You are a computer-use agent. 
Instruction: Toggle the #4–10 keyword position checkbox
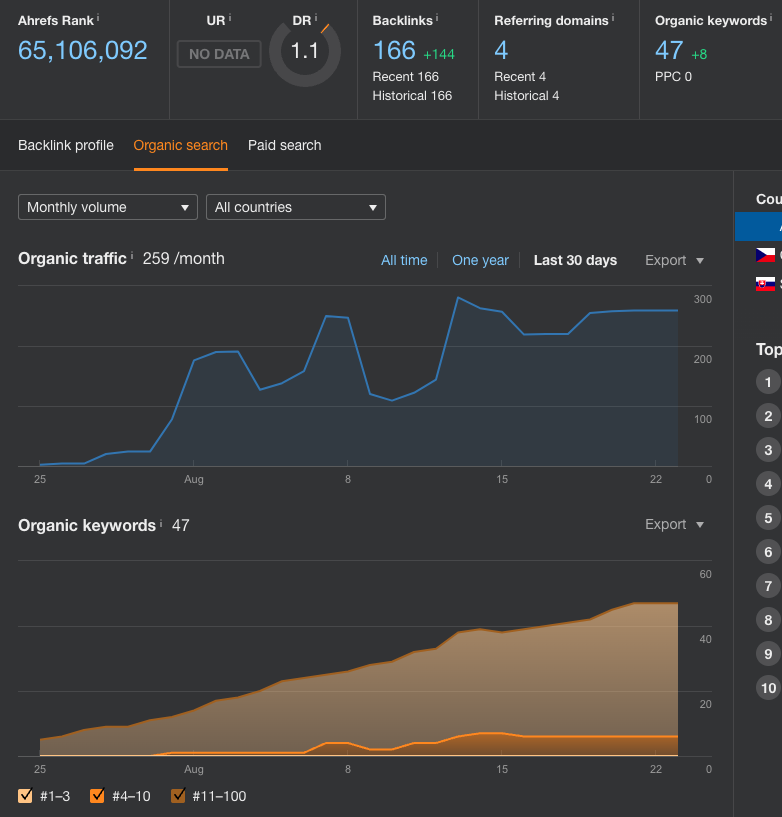click(97, 796)
